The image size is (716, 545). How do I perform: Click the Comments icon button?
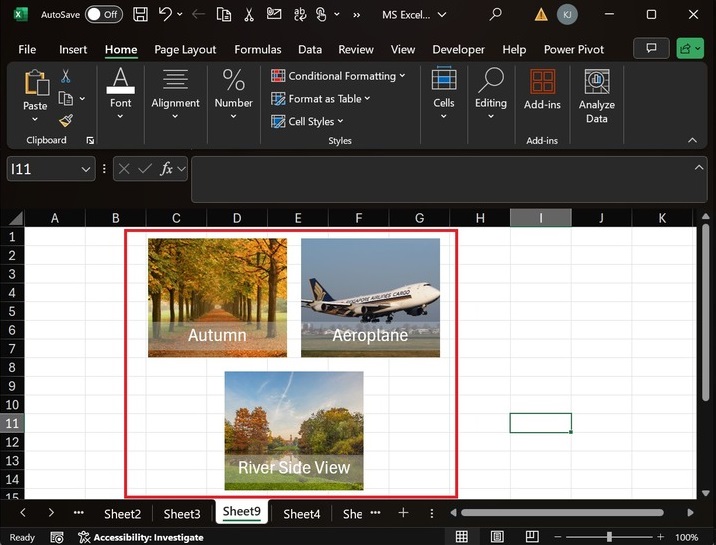point(651,48)
